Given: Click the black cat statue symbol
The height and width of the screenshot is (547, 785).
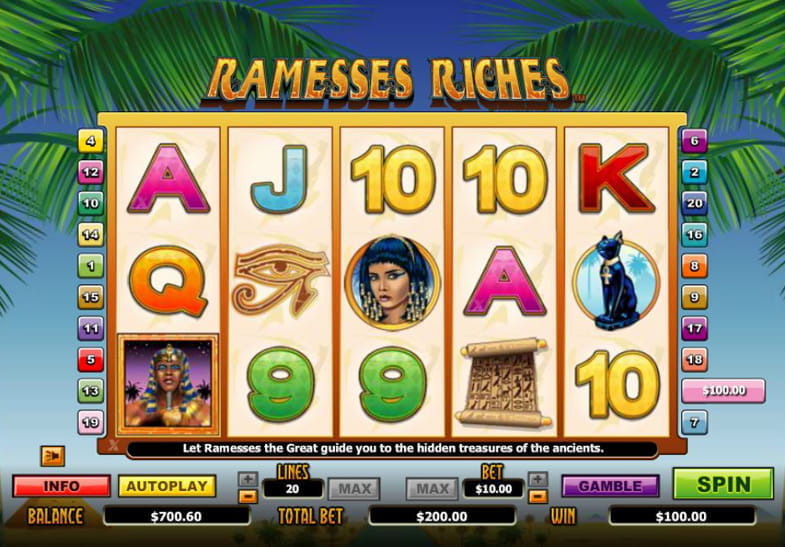Looking at the screenshot, I should (x=616, y=281).
